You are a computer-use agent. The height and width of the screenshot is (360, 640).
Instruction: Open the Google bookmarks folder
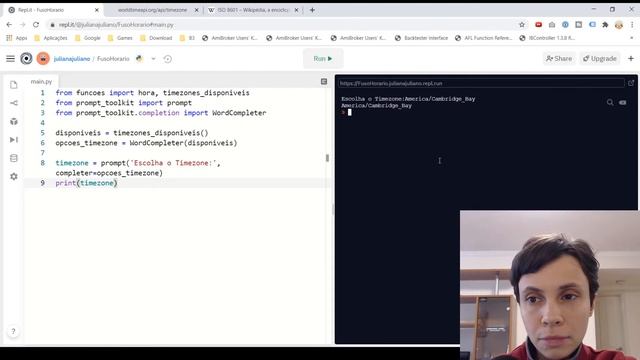[88, 38]
